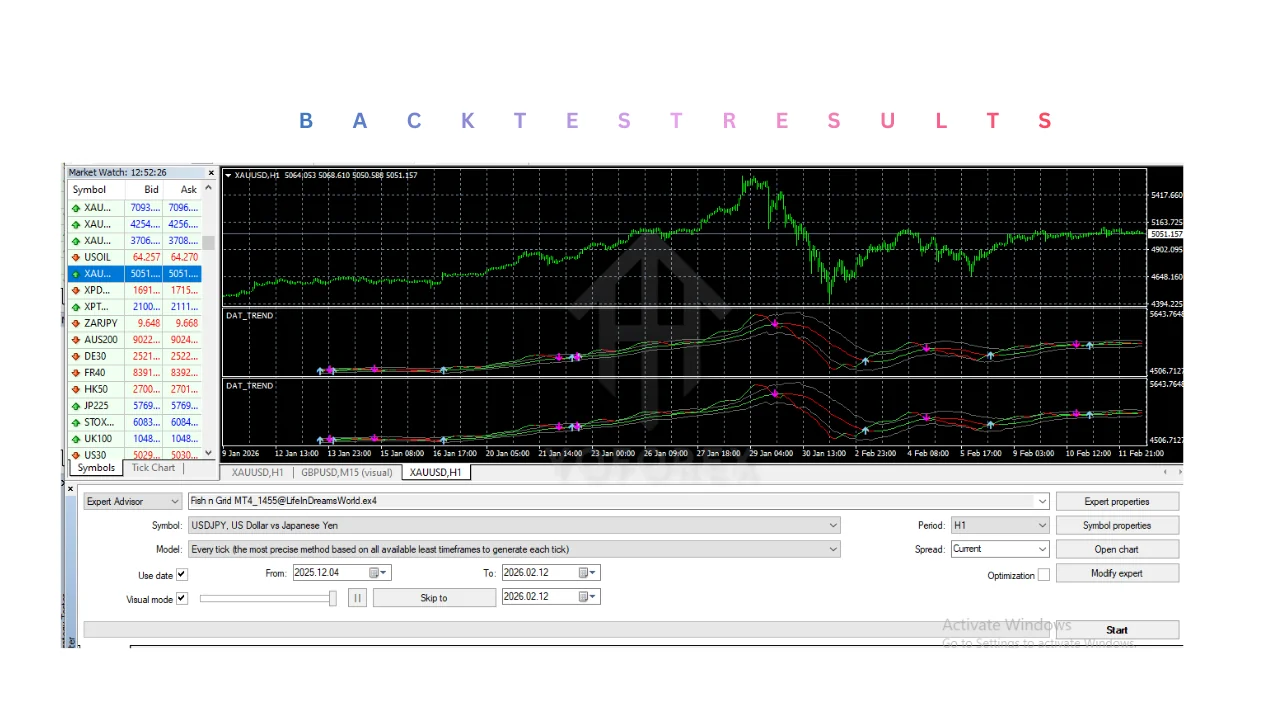Expand the Spread dropdown showing Current
The height and width of the screenshot is (720, 1280).
coord(1041,549)
